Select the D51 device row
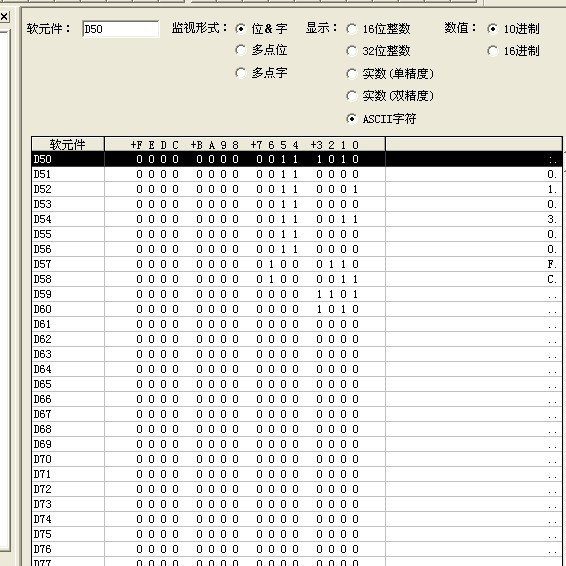566x566 pixels. click(297, 174)
